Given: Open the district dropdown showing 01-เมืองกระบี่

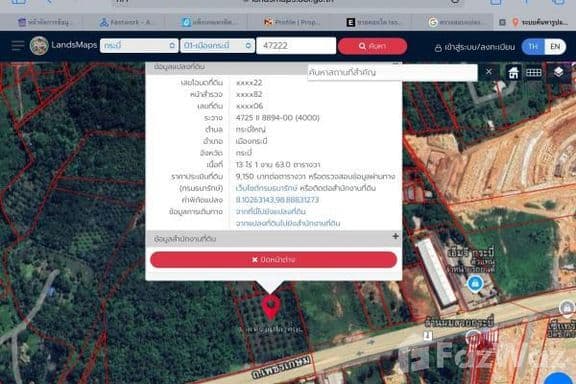Looking at the screenshot, I should [217, 46].
